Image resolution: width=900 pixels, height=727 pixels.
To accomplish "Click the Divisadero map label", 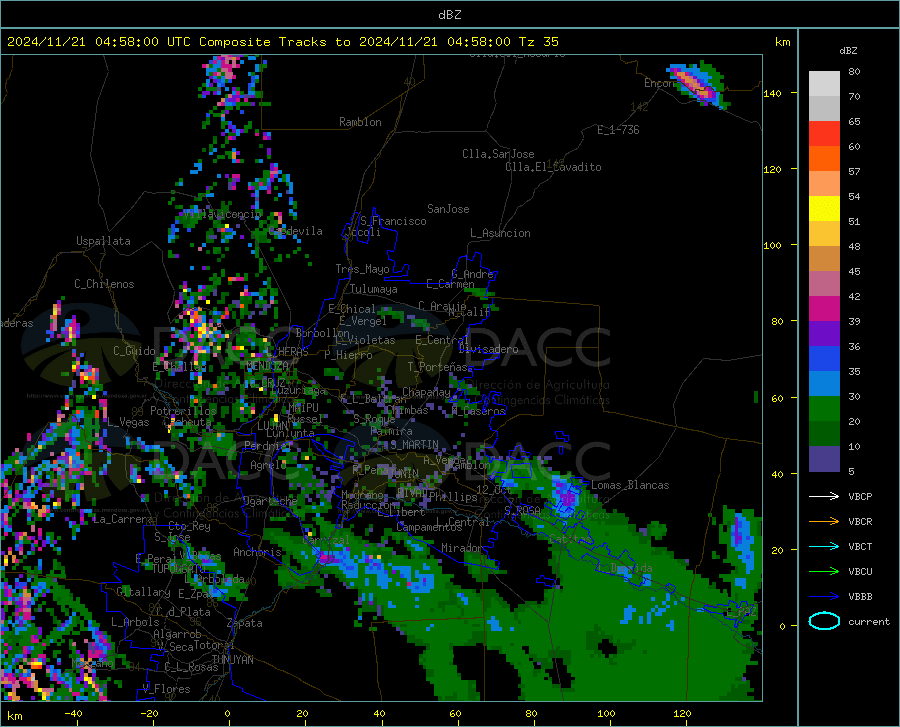I will [x=488, y=349].
